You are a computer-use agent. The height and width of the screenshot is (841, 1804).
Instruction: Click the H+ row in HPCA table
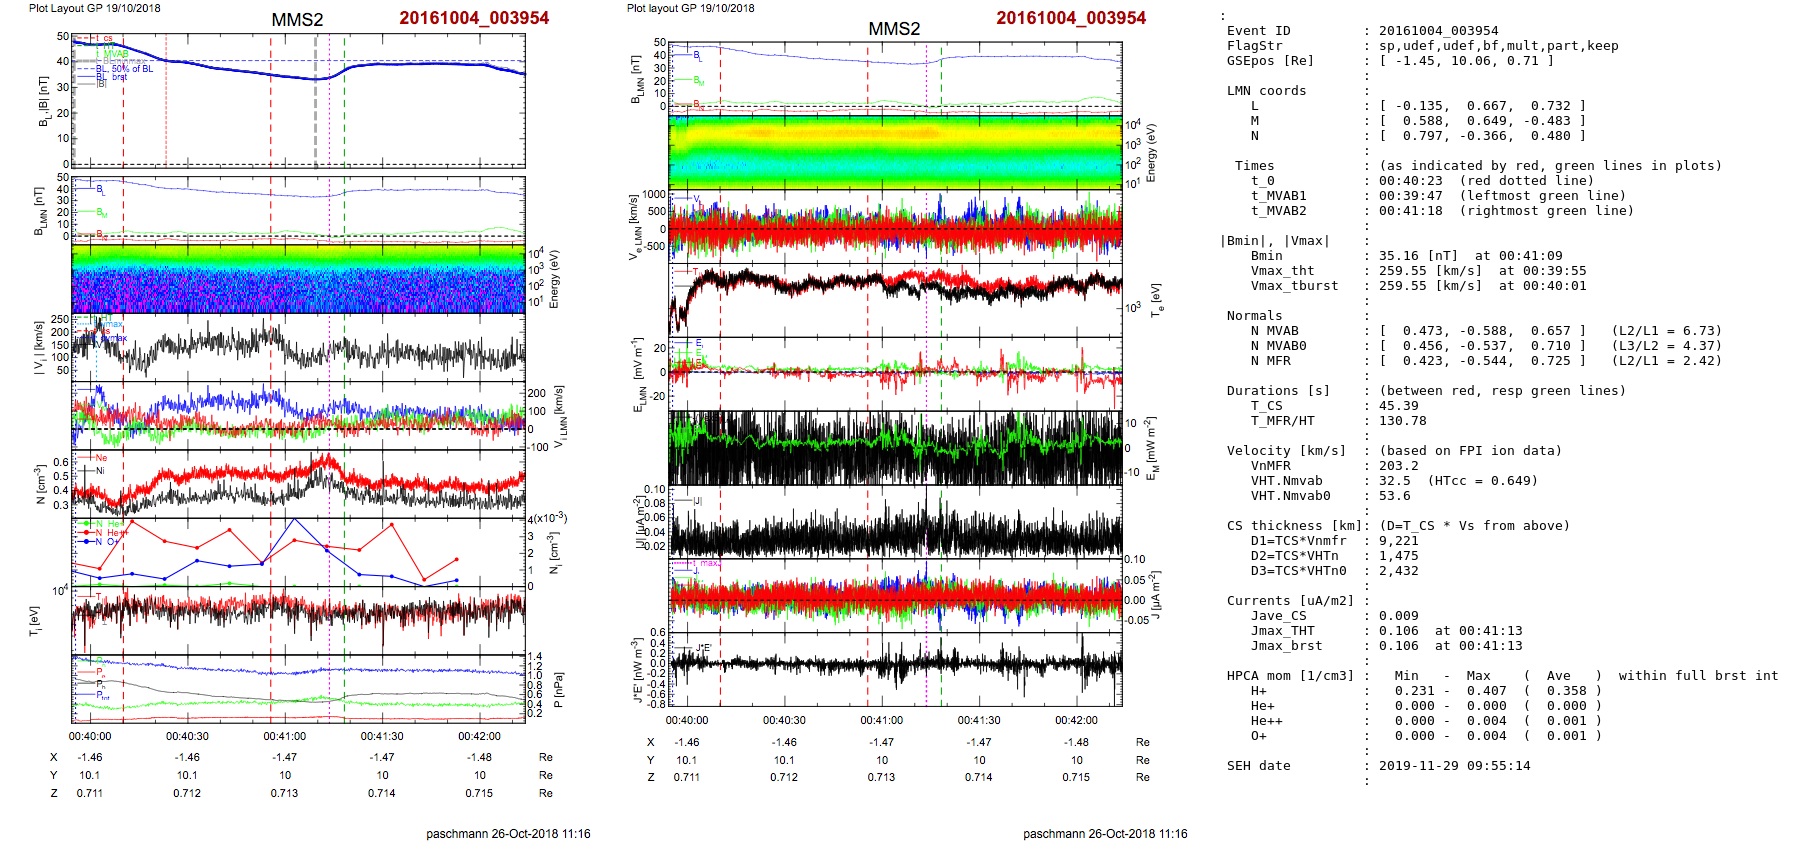[x=1258, y=691]
